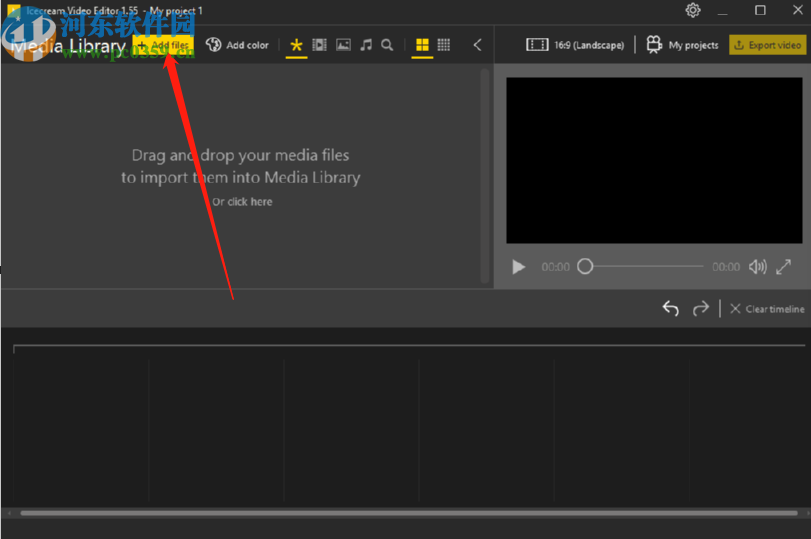The width and height of the screenshot is (811, 539).
Task: Click the media library vertical scrollbar
Action: 485,176
